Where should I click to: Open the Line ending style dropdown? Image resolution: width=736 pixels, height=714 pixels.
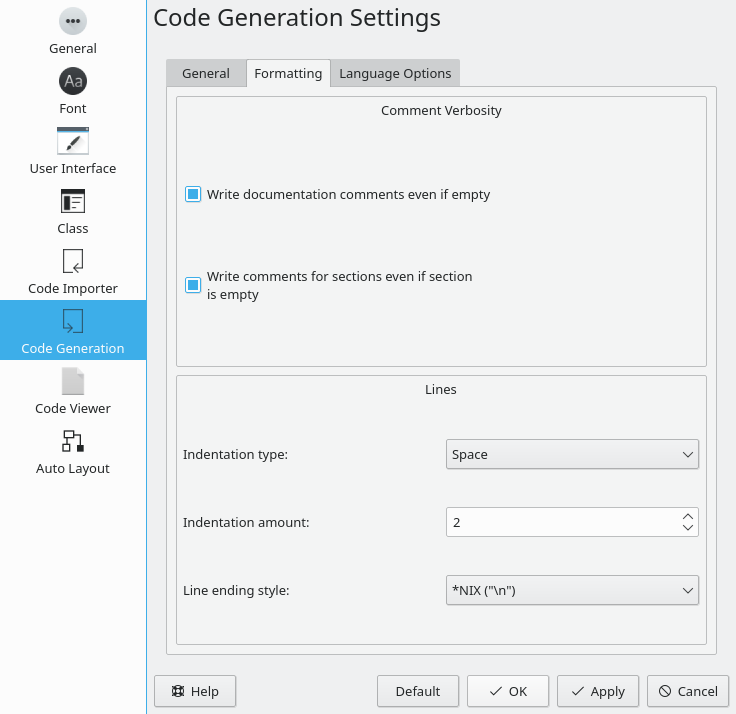pyautogui.click(x=572, y=590)
